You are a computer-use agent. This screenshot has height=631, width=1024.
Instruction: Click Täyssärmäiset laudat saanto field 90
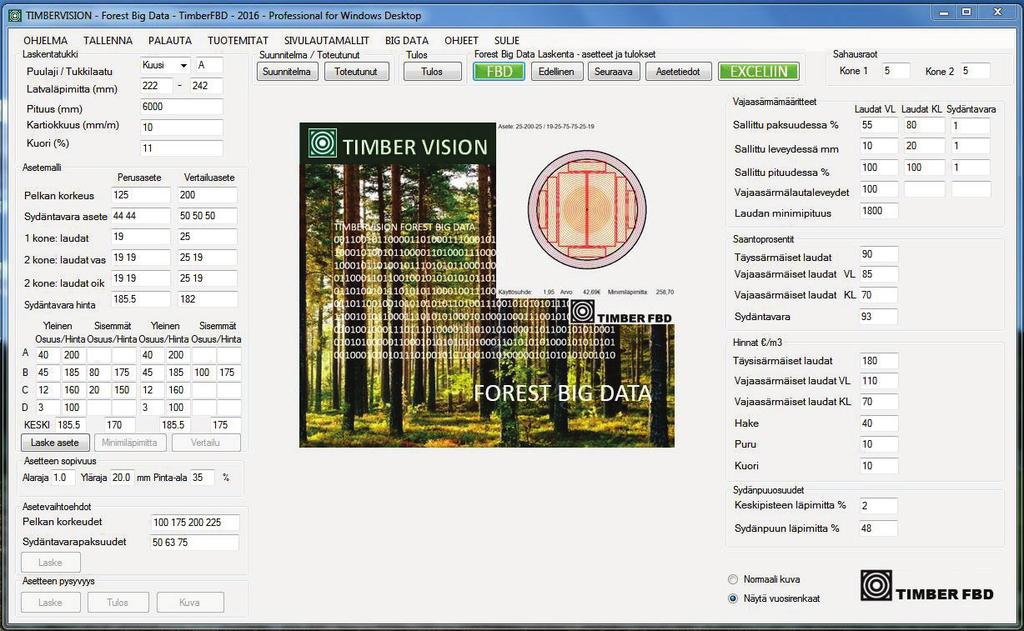tap(878, 255)
